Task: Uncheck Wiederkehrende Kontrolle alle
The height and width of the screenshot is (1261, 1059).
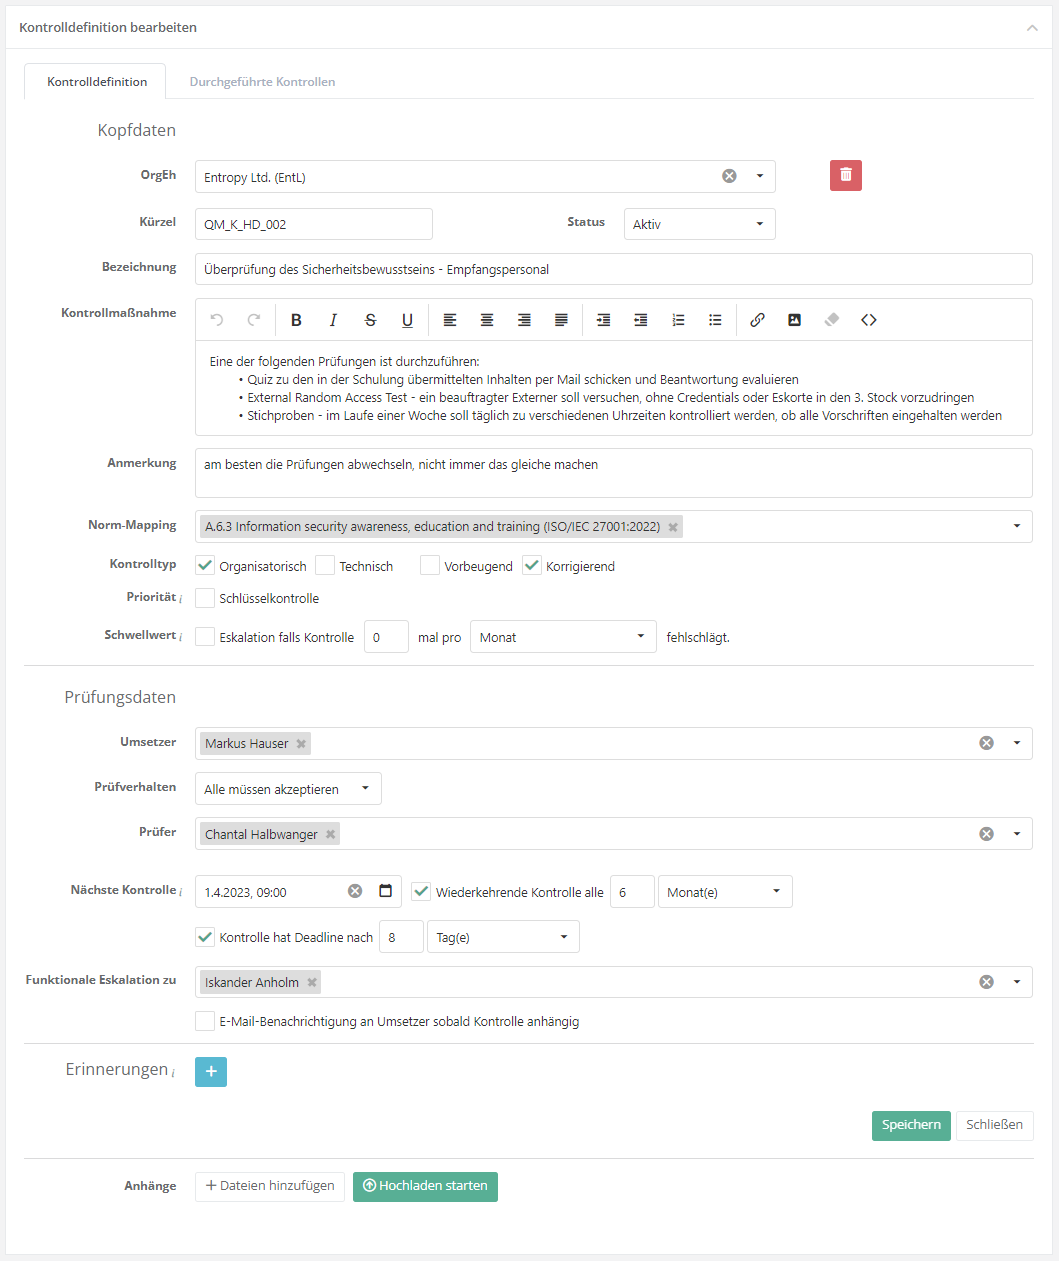Action: 421,891
